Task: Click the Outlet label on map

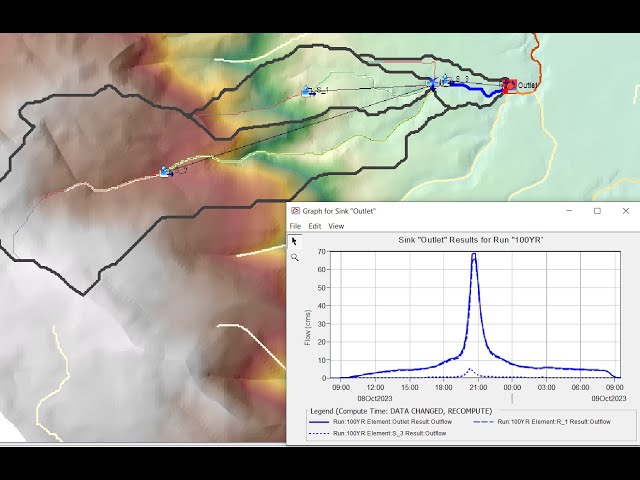Action: 527,85
